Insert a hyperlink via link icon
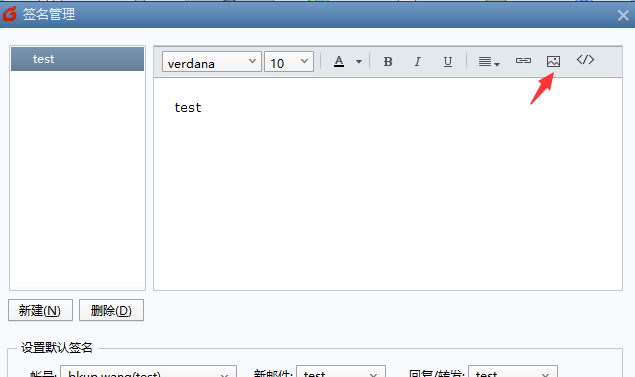This screenshot has width=635, height=377. click(523, 61)
